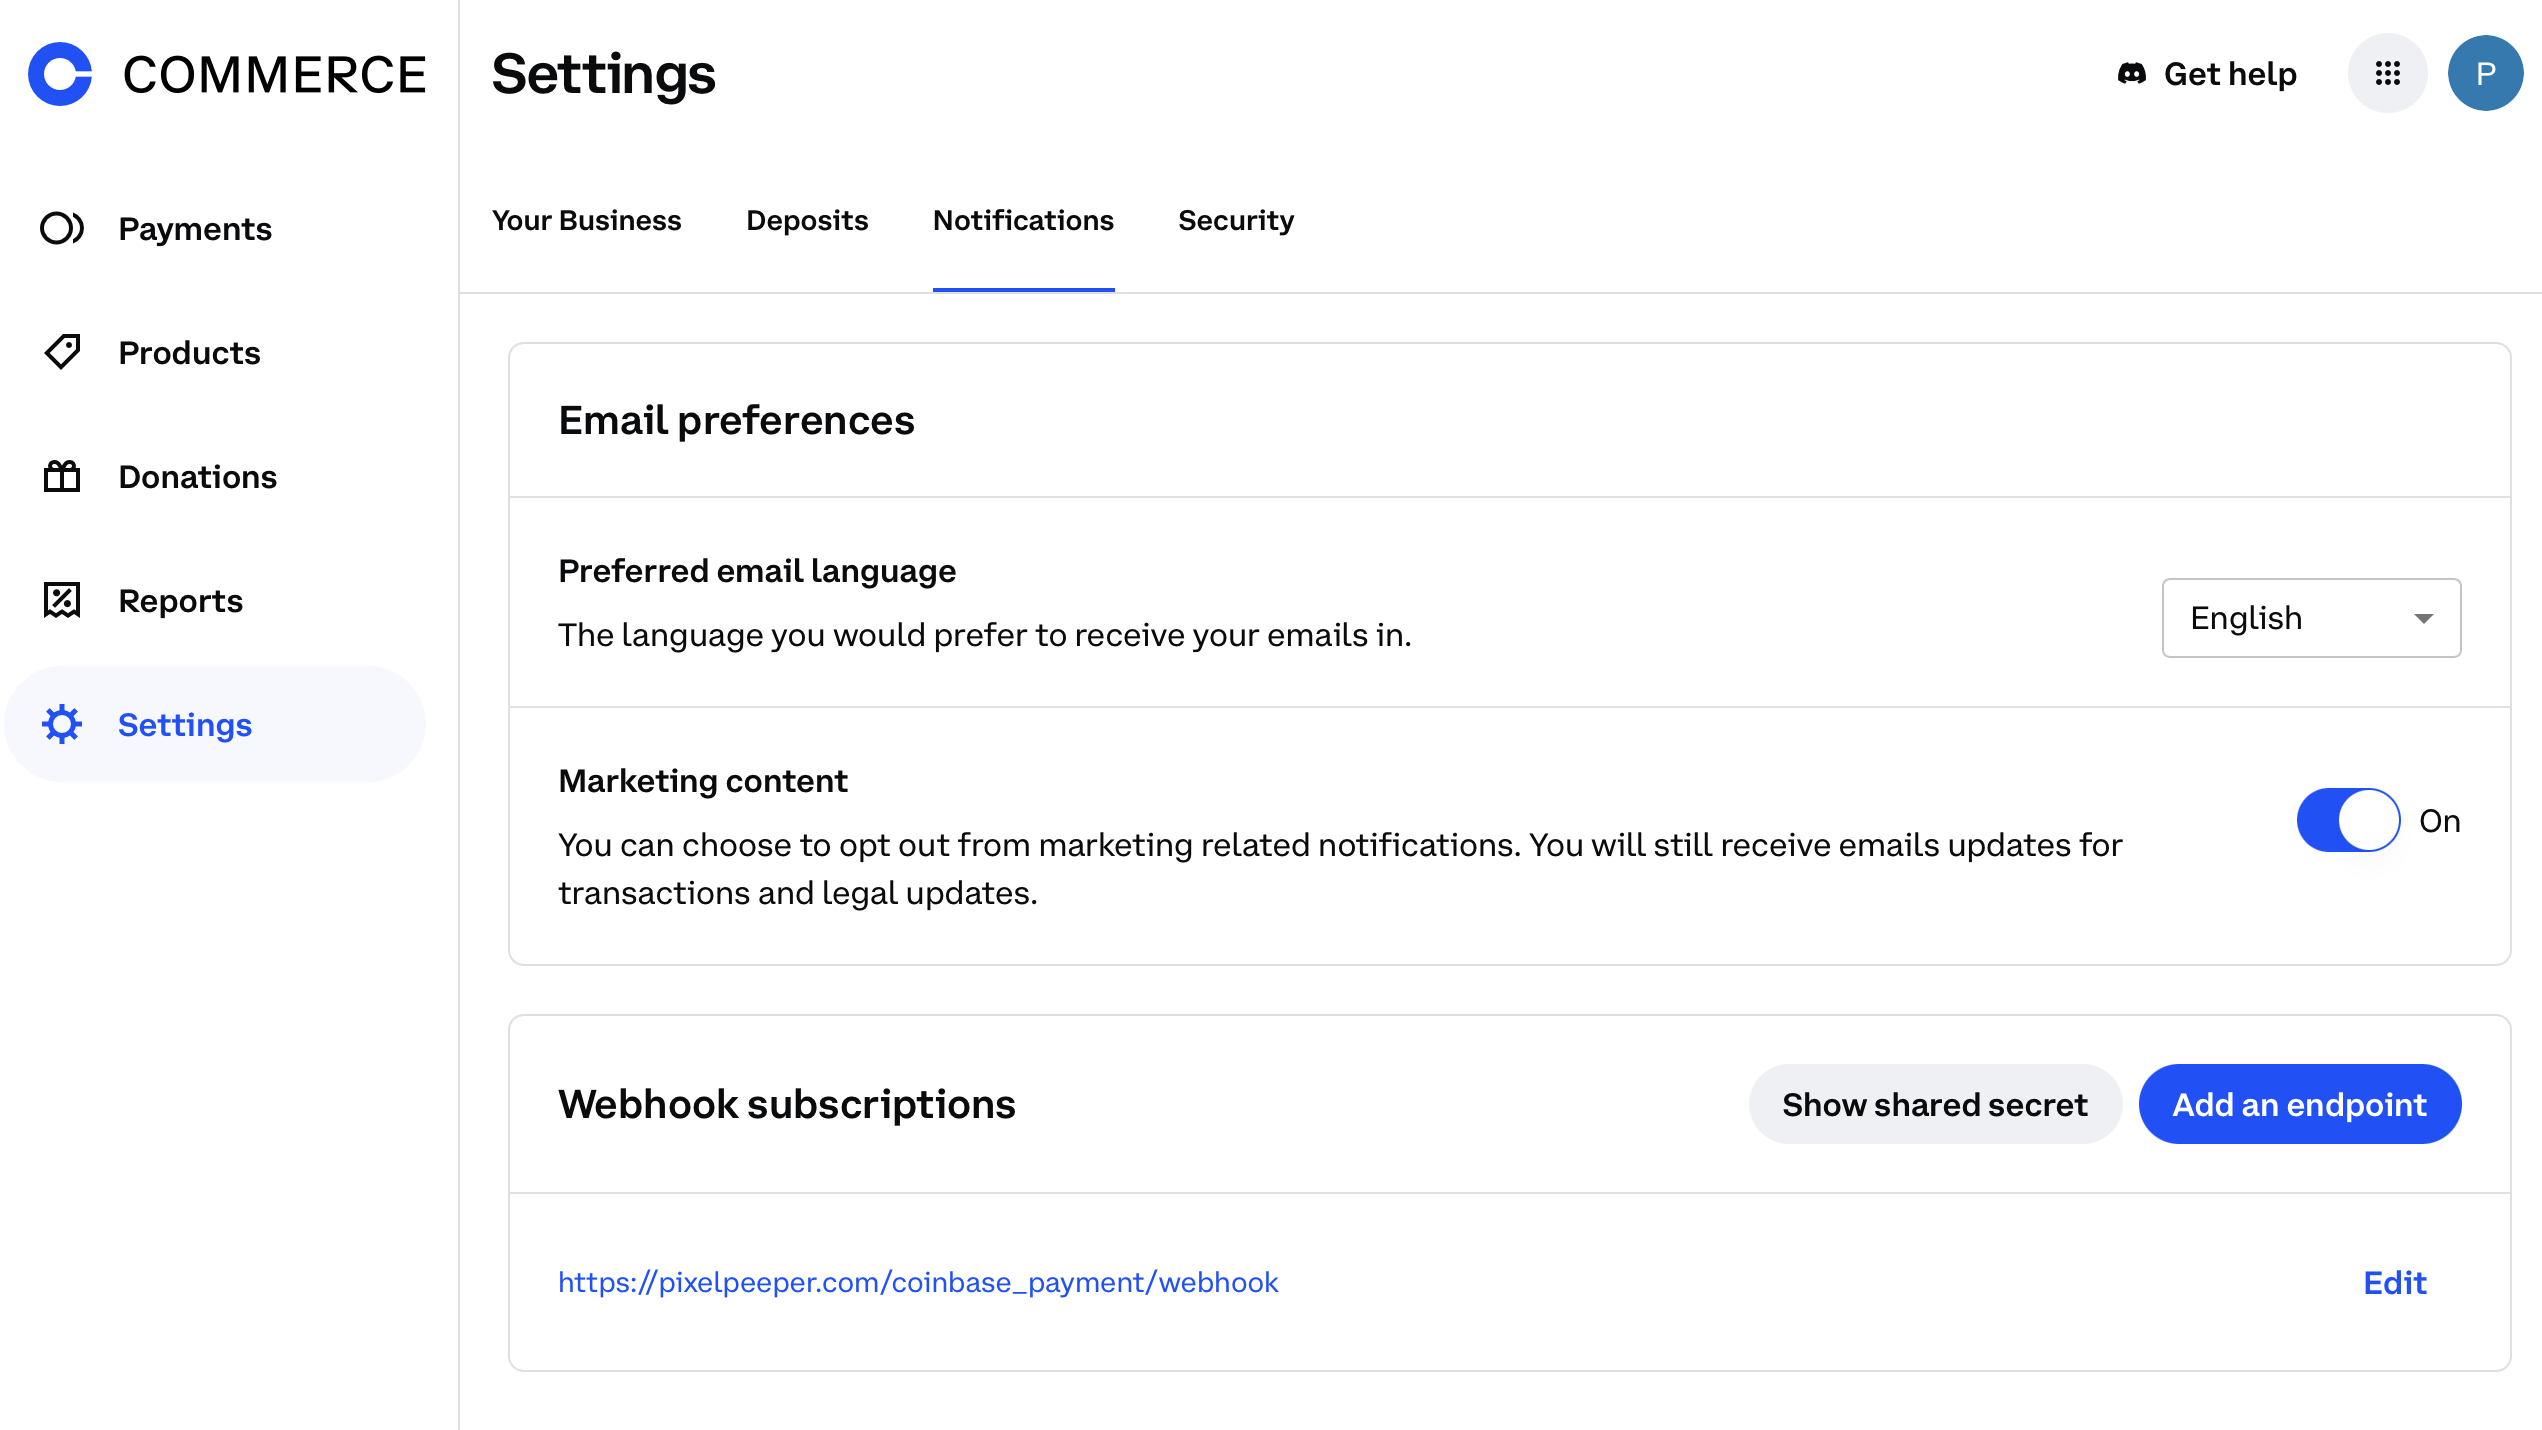
Task: Click the Donations gift icon
Action: 61,476
